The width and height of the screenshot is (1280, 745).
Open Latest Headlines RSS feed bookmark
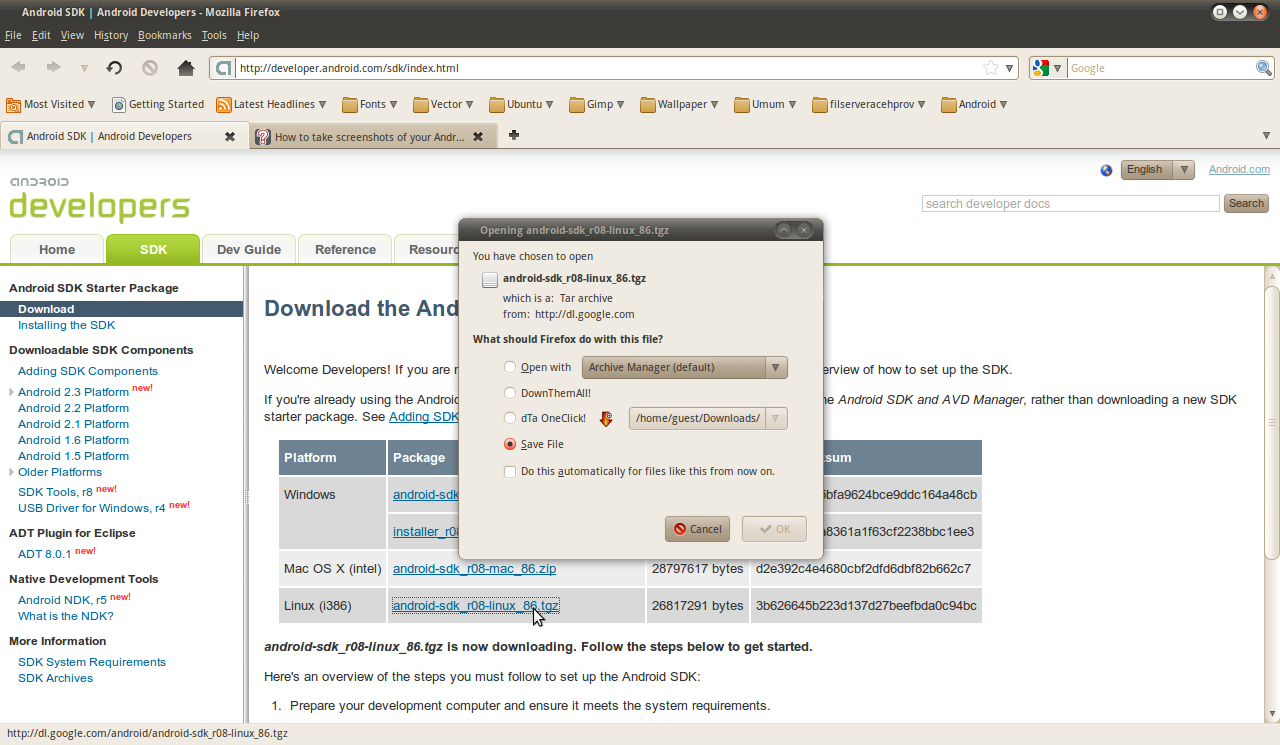[273, 104]
